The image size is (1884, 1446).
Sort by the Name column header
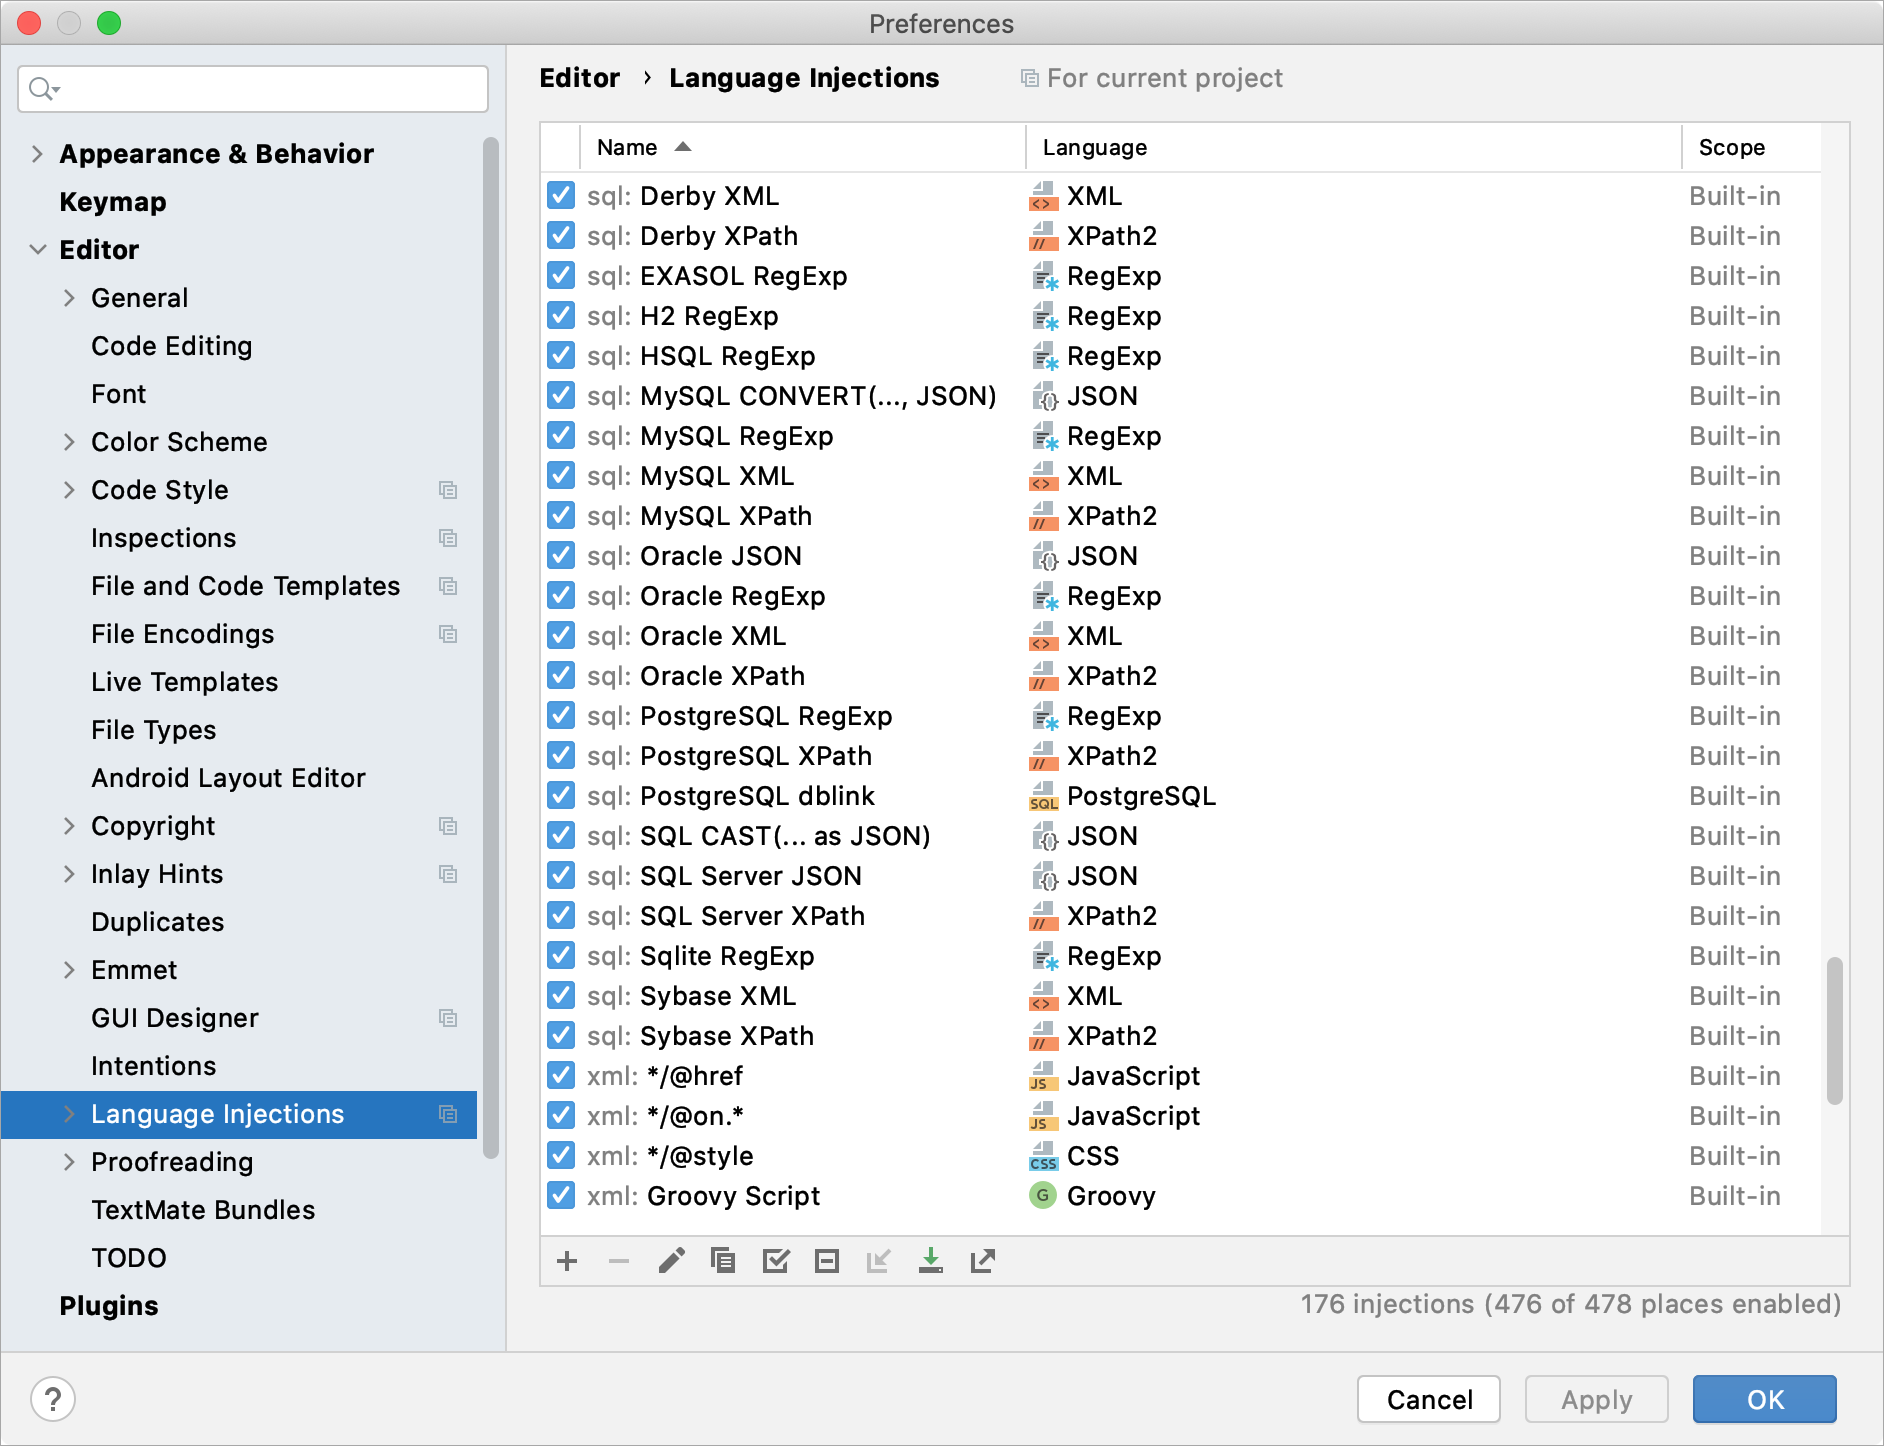[x=803, y=147]
